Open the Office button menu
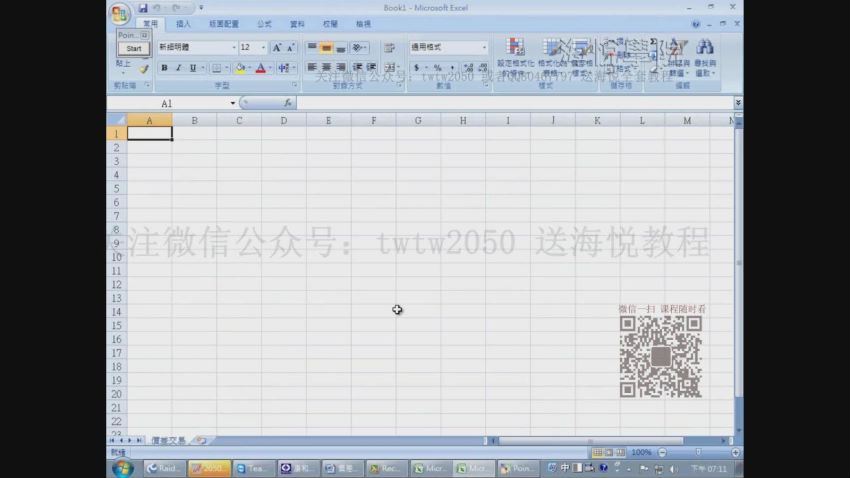 119,14
